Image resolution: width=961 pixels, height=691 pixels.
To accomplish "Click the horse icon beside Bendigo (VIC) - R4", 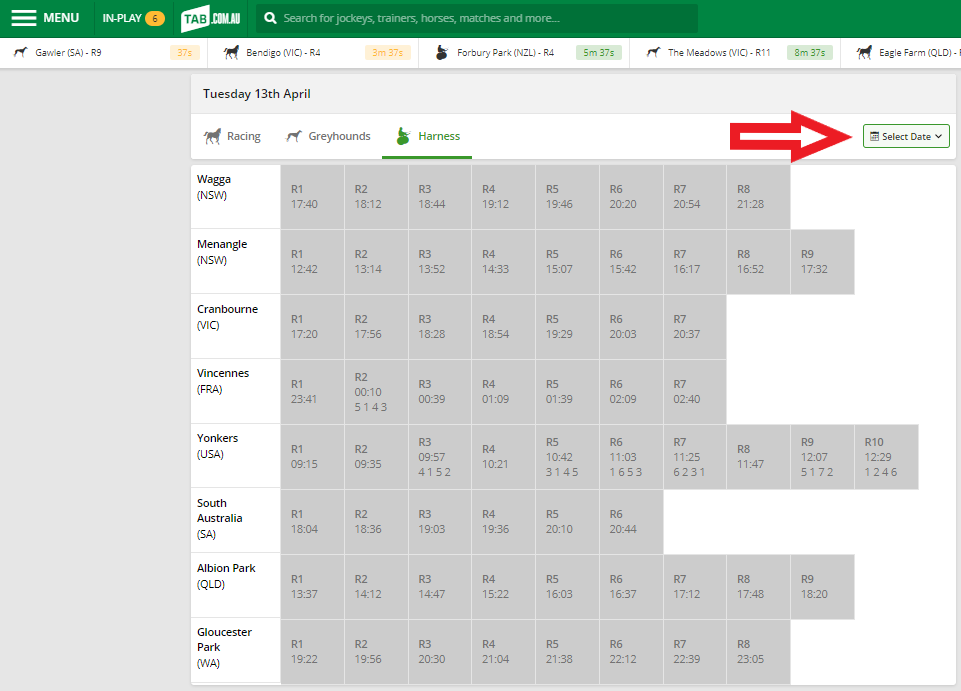I will point(231,53).
